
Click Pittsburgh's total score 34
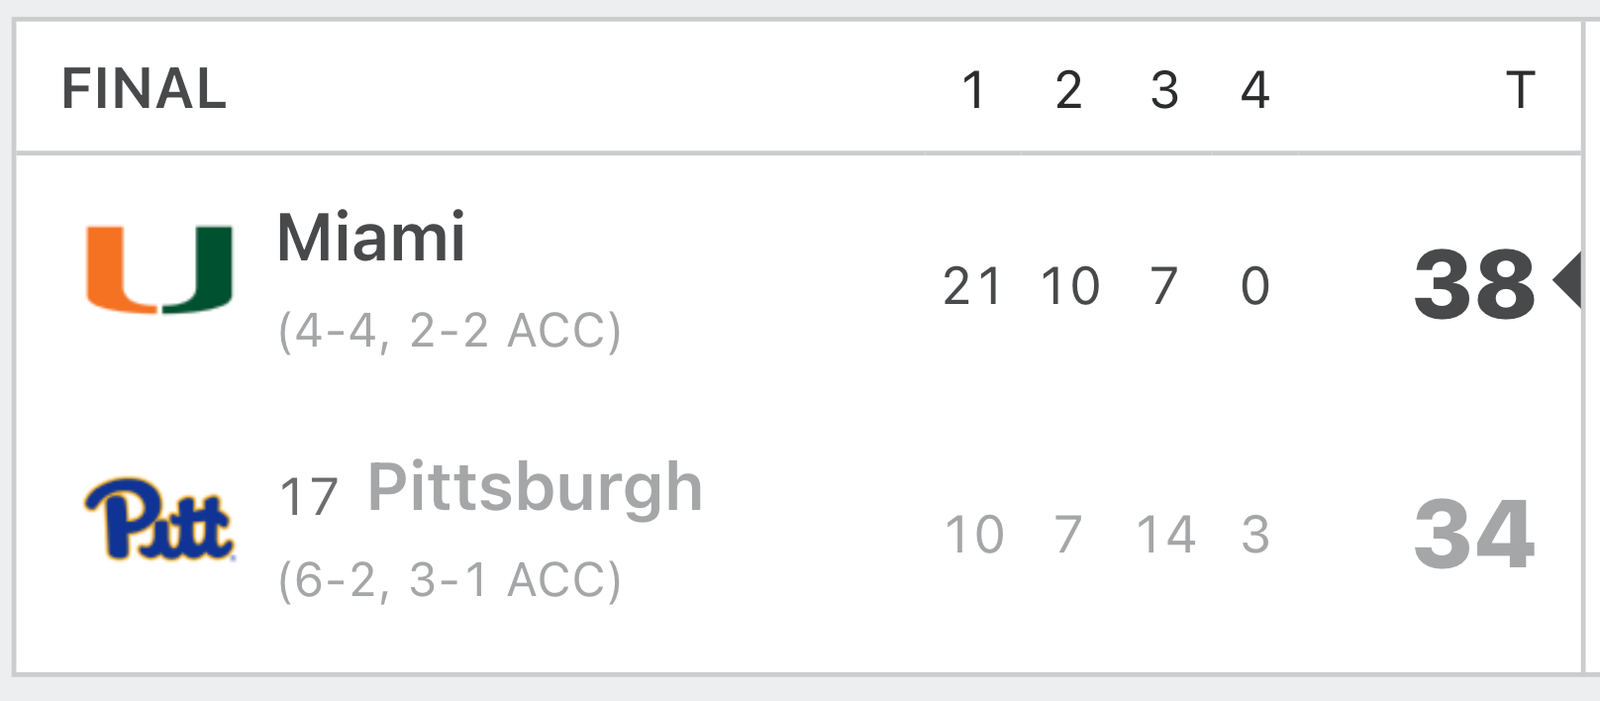coord(1474,535)
